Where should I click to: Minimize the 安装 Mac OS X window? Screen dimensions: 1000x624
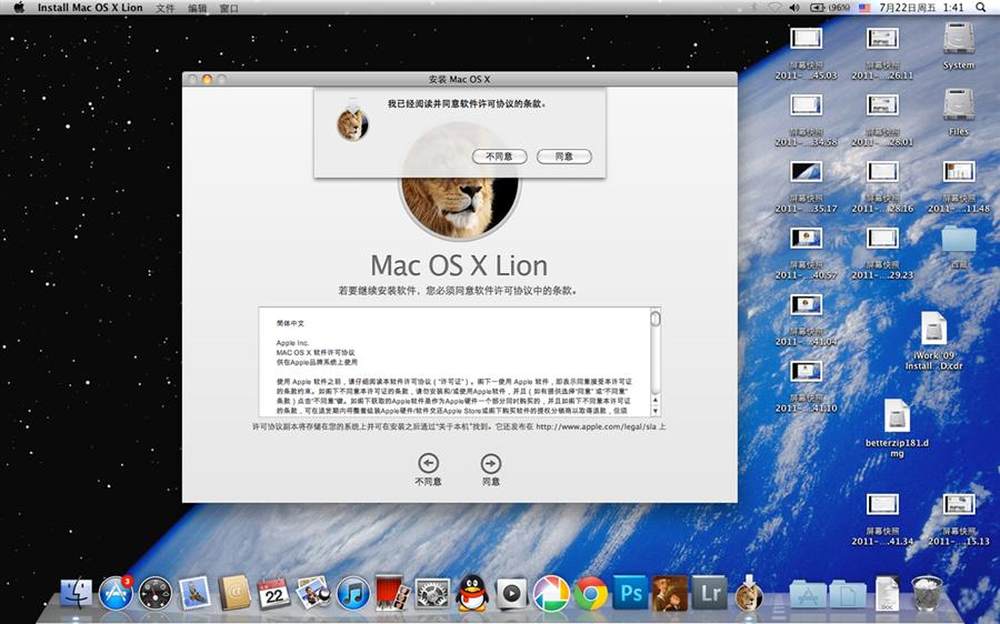coord(207,79)
